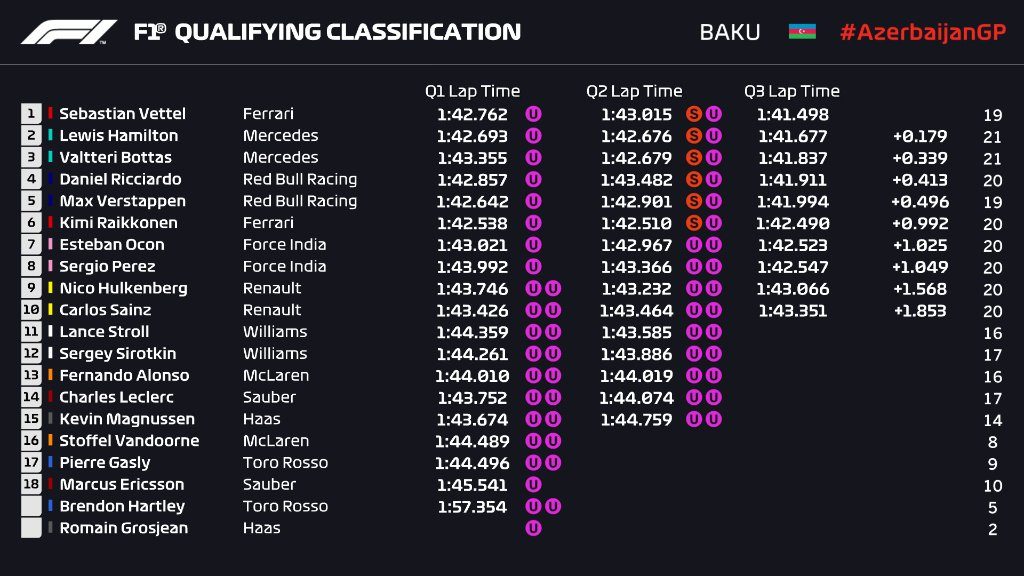Select the Q2 Lap Time column header
The width and height of the screenshot is (1024, 576).
pos(634,91)
